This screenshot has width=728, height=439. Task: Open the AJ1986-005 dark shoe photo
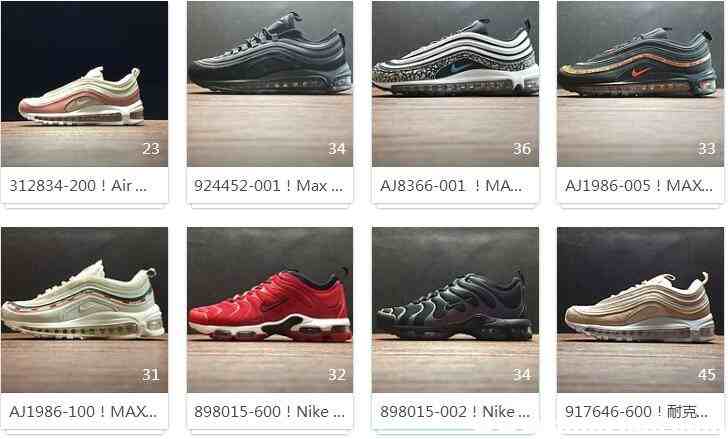(x=640, y=84)
